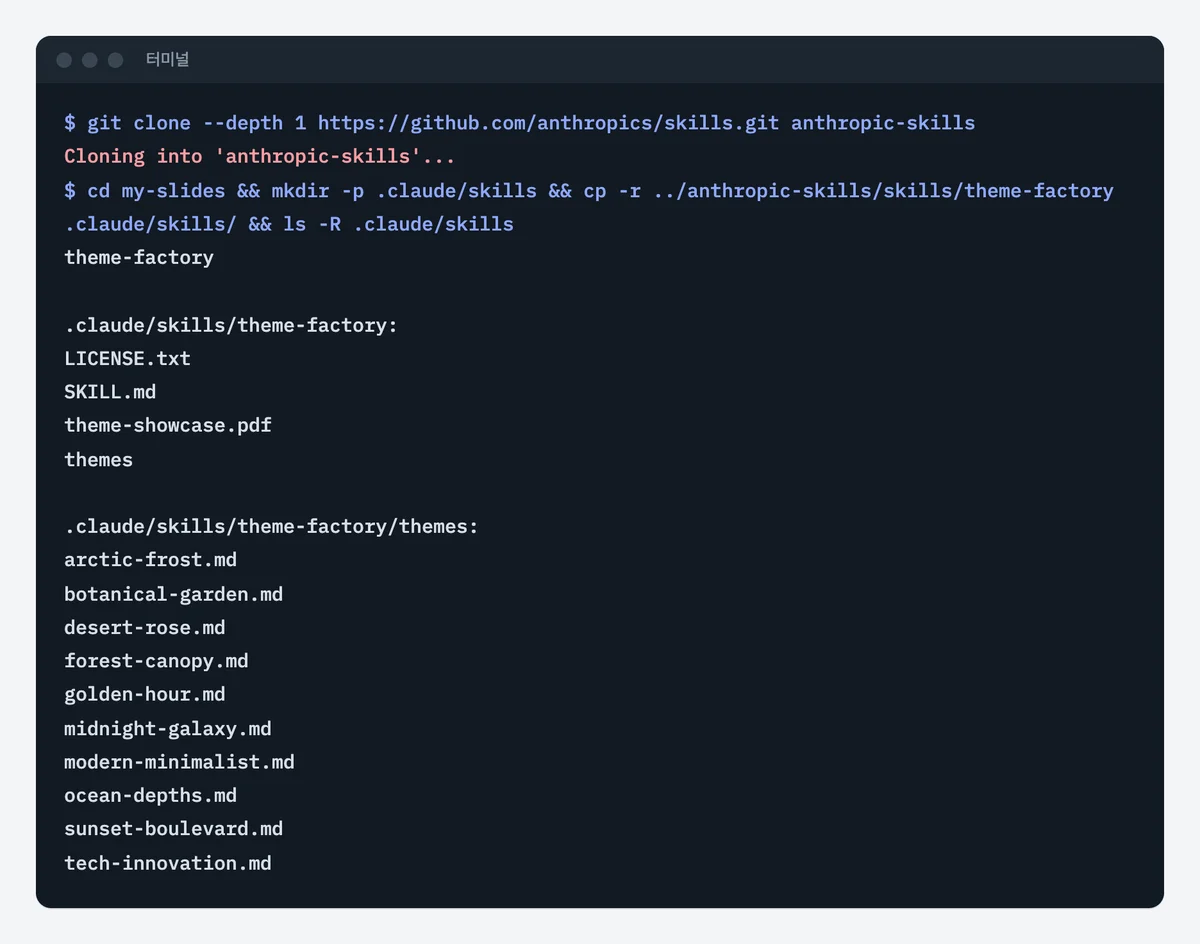Screen dimensions: 1200x944
Task: Select the LICENSE.txt file name
Action: (x=127, y=358)
